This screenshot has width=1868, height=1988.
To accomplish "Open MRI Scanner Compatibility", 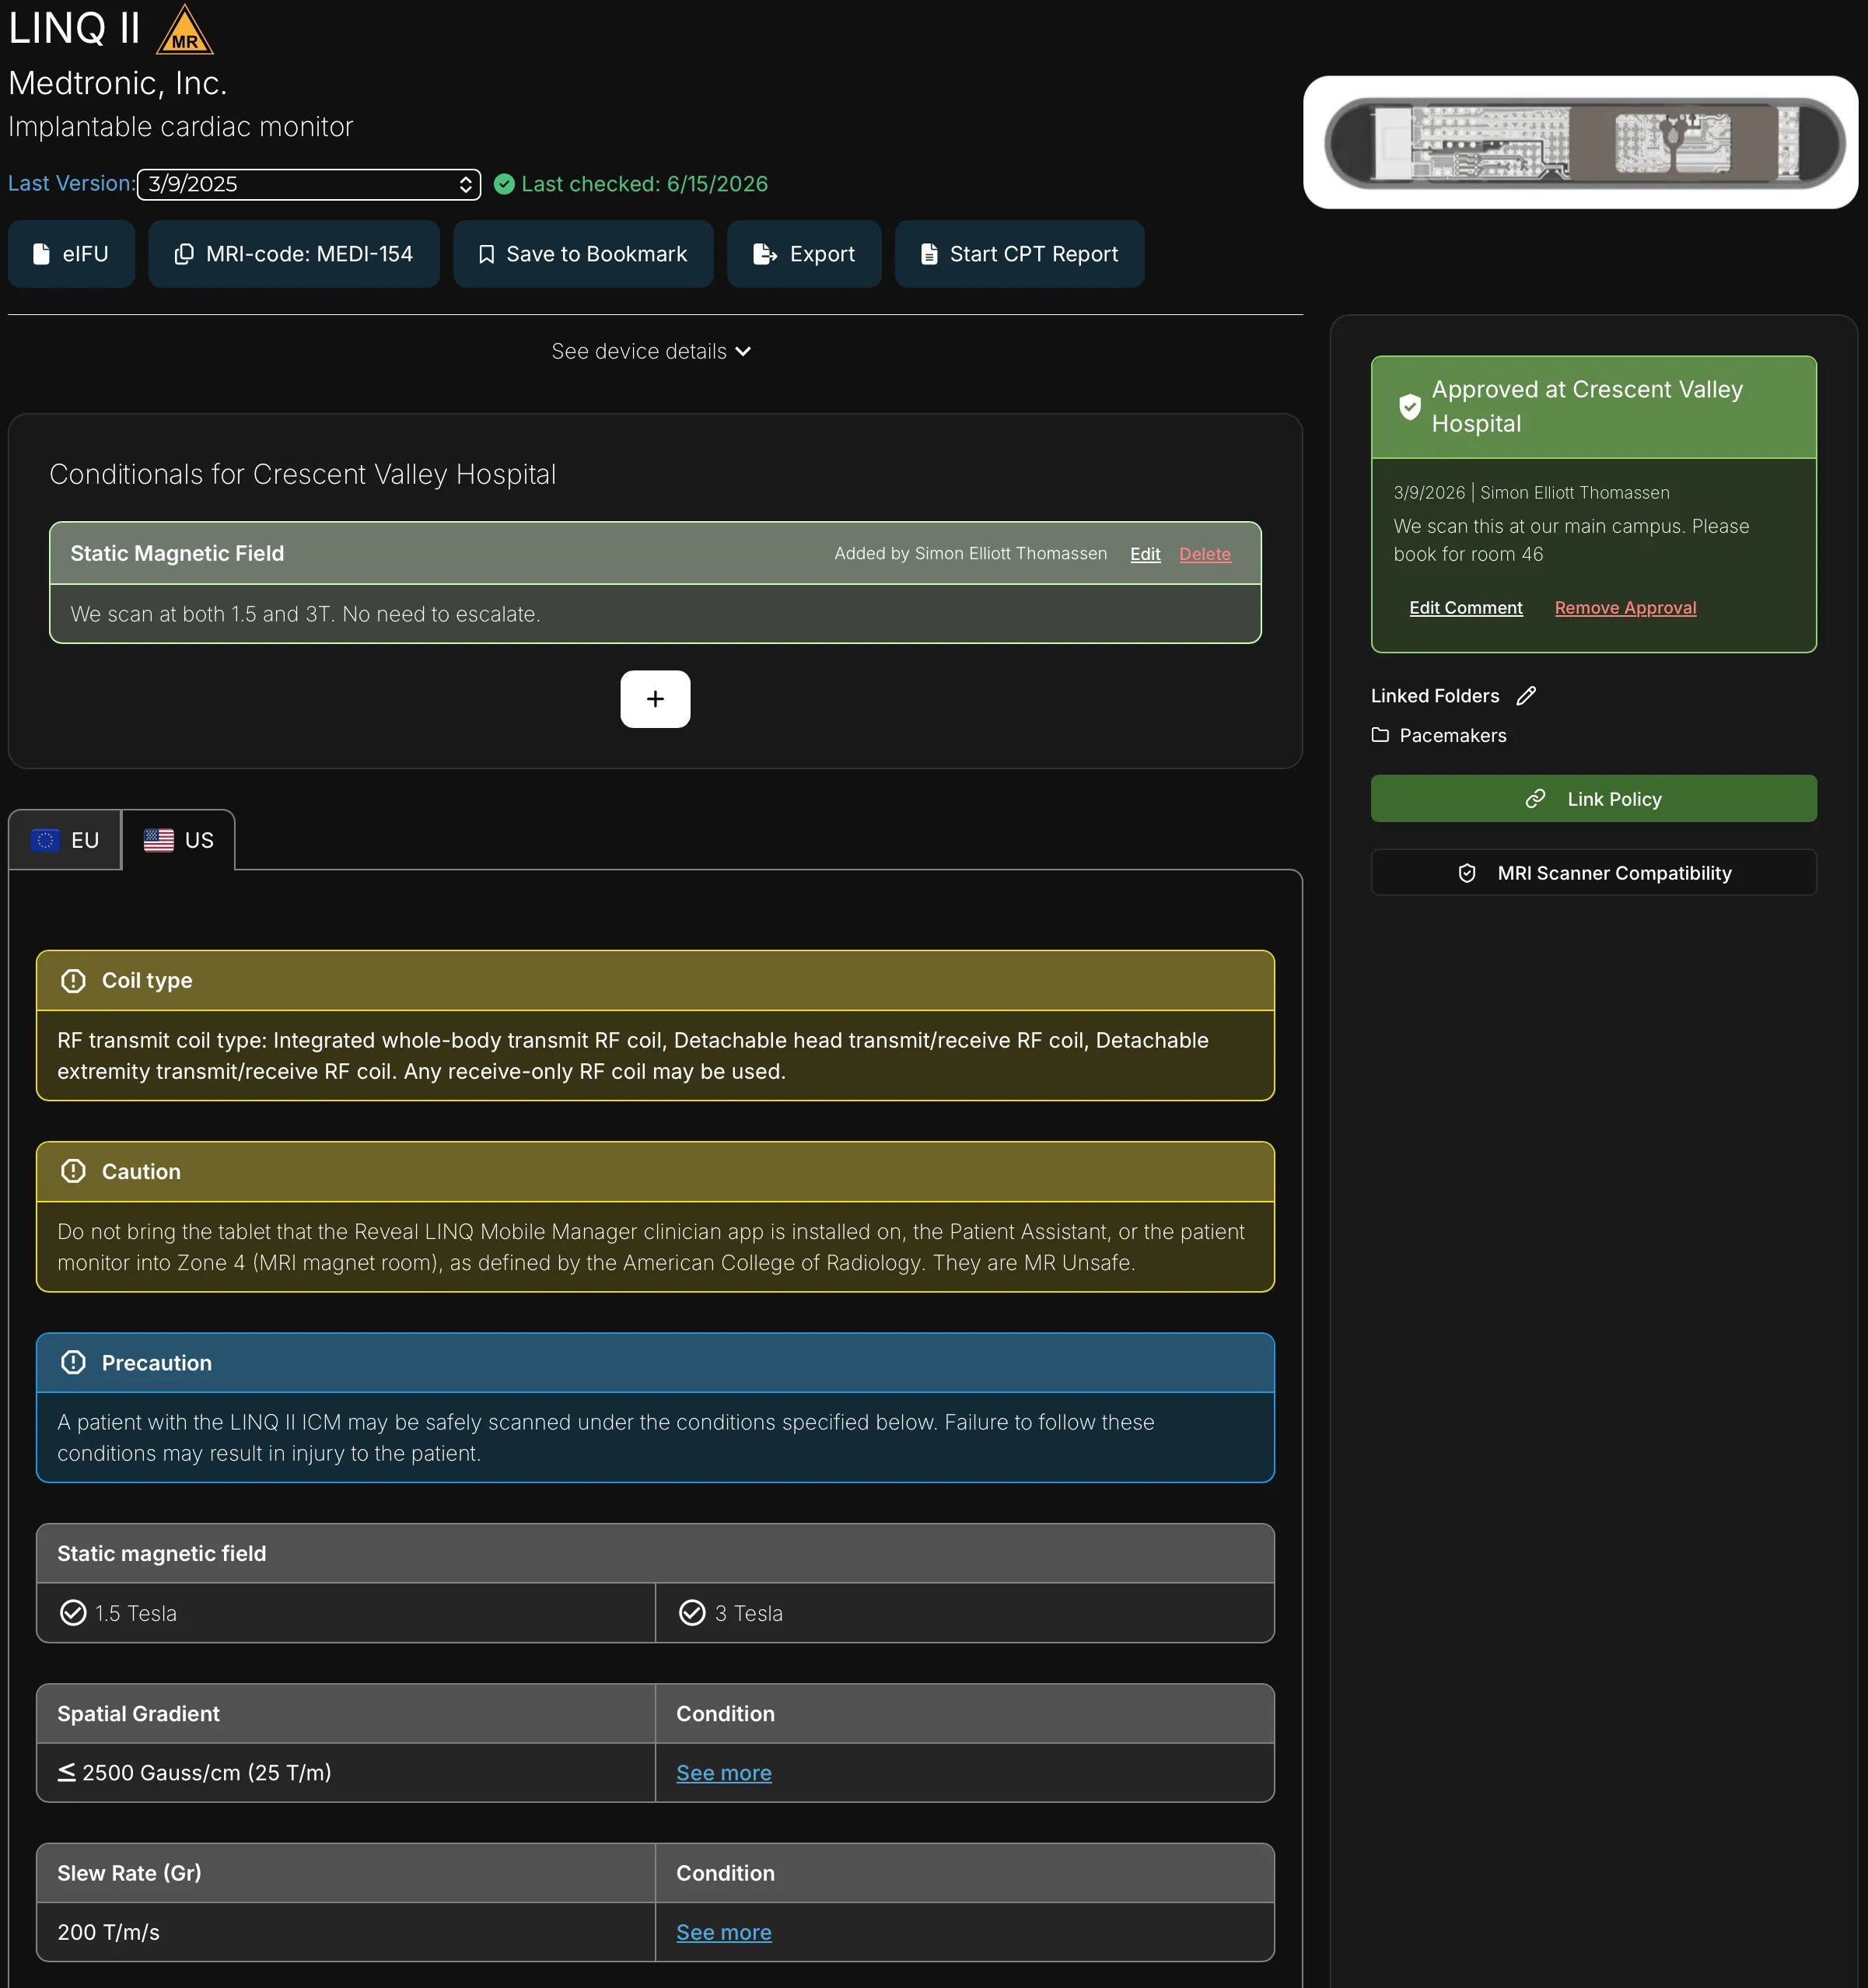I will [x=1593, y=873].
